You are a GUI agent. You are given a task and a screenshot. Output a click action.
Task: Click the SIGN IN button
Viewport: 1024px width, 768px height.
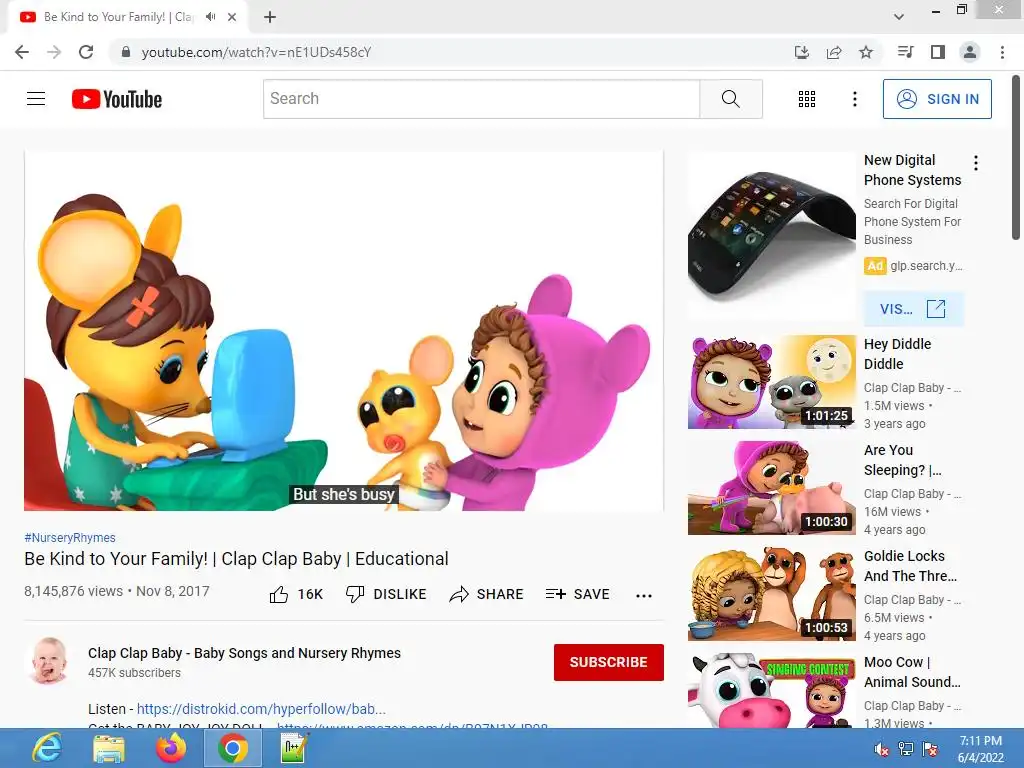[x=937, y=99]
